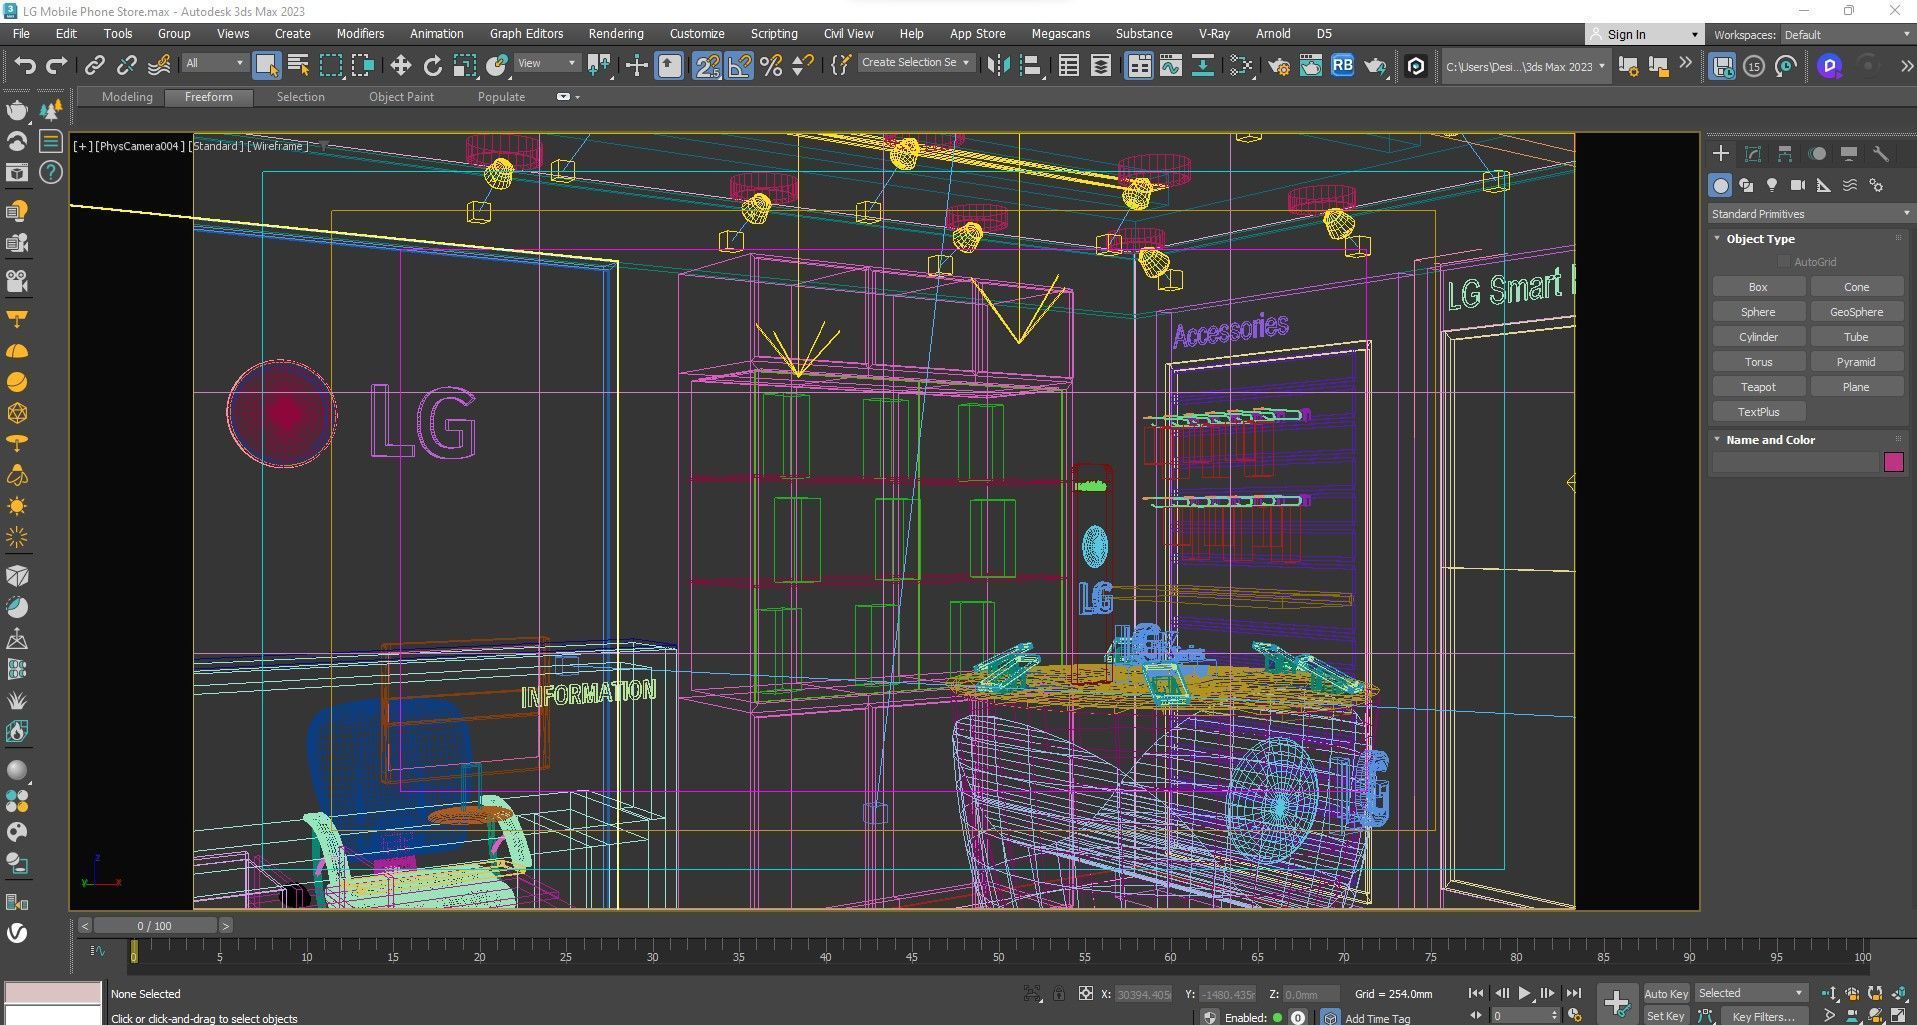Choose the Select and Move tool
Screen dimensions: 1917x1025
tap(400, 66)
